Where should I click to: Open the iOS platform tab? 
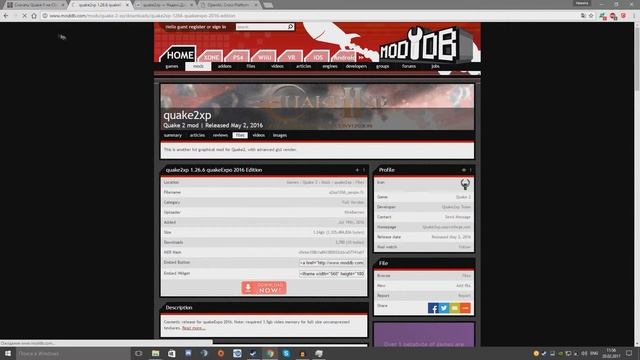pos(318,57)
